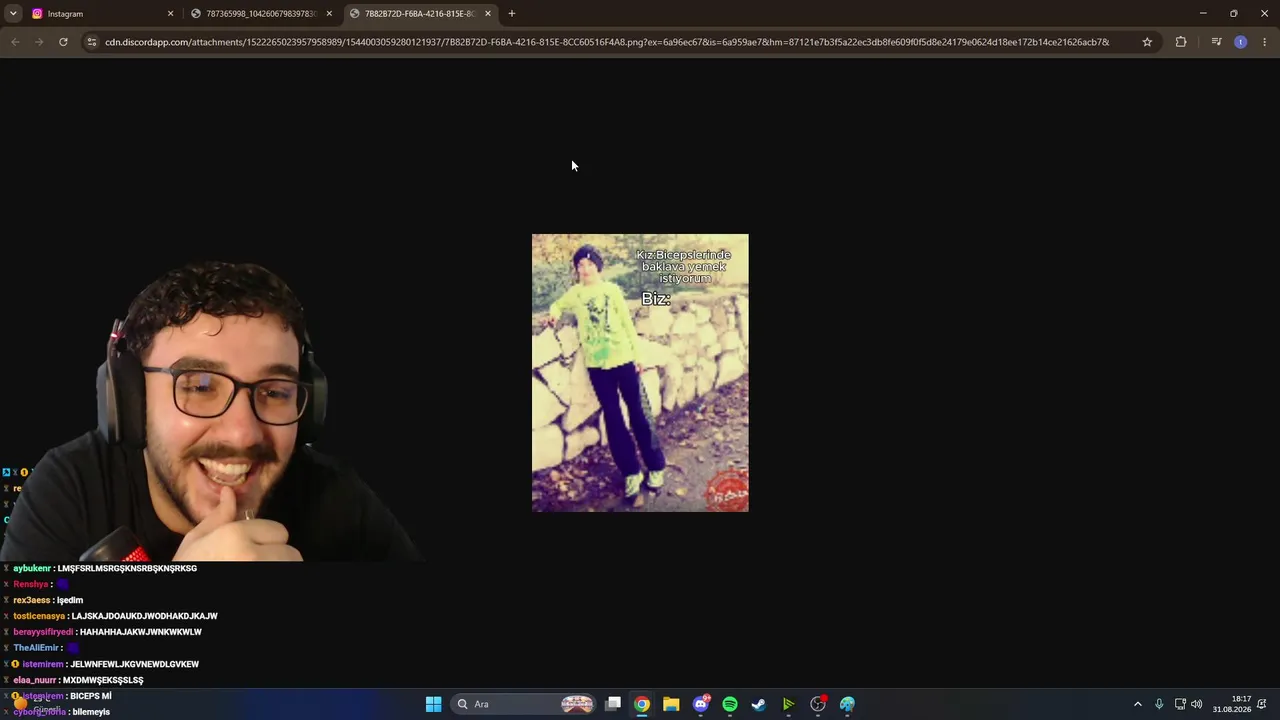The image size is (1280, 720).
Task: Expand the tab search dropdown
Action: [13, 14]
